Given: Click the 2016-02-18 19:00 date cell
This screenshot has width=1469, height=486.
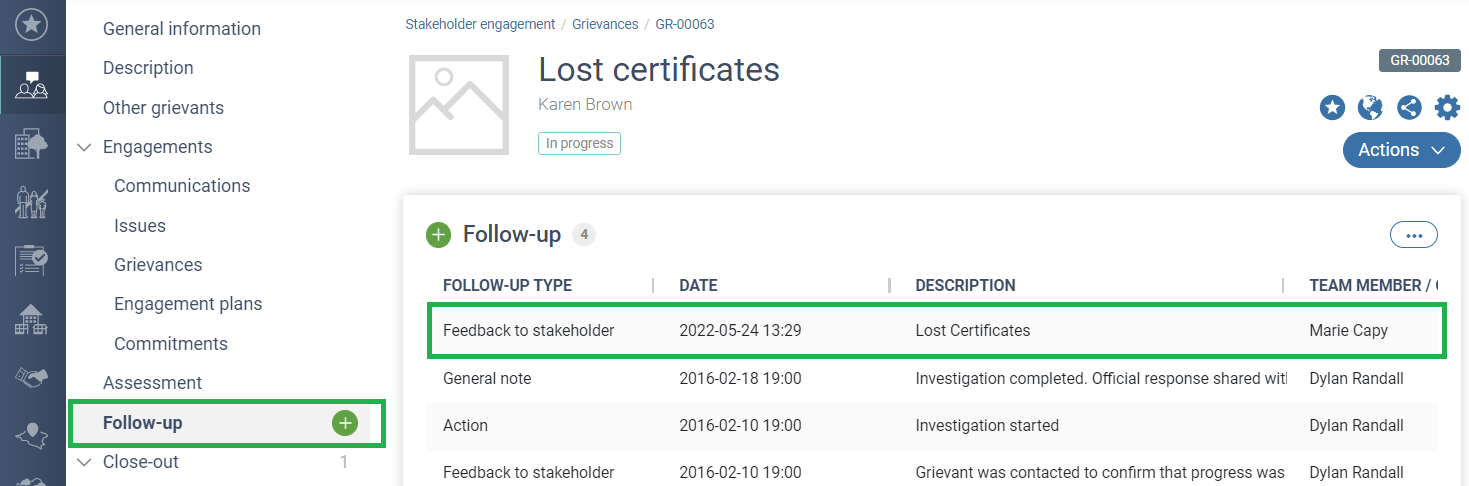Looking at the screenshot, I should [740, 379].
